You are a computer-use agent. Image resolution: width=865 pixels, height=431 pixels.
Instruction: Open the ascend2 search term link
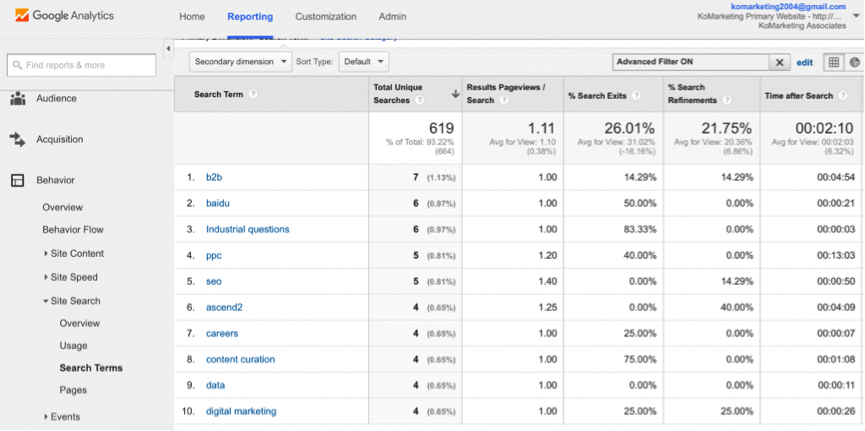(224, 307)
